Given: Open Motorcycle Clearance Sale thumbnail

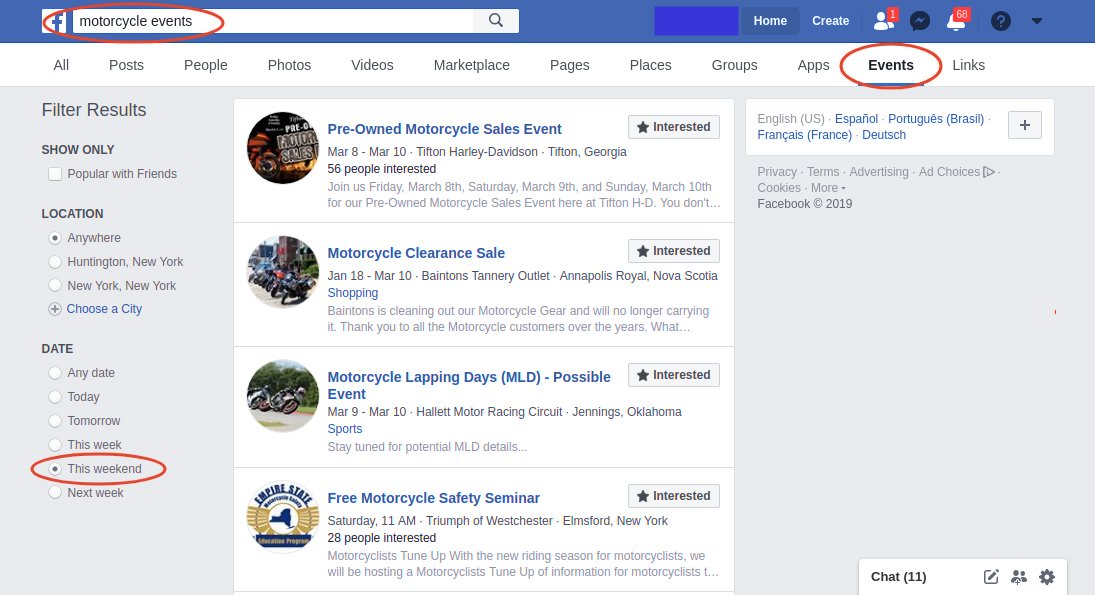Looking at the screenshot, I should tap(283, 272).
